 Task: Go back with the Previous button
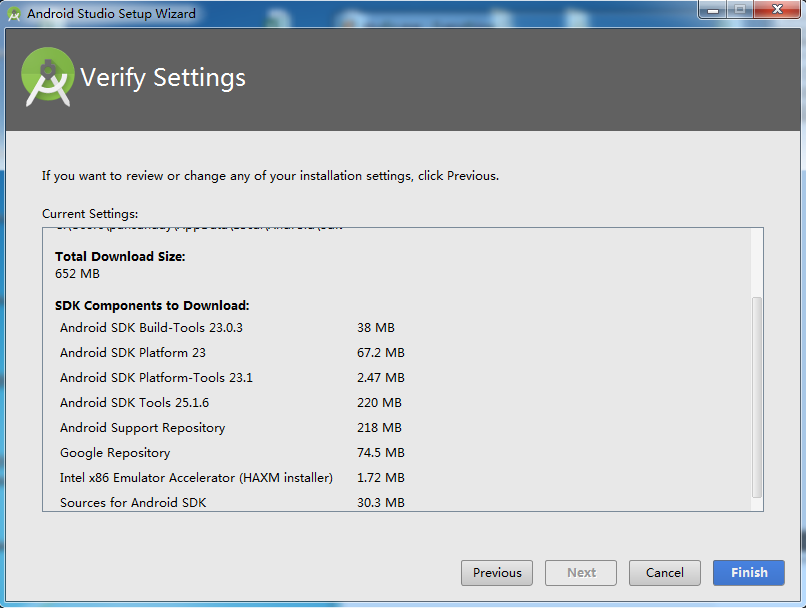tap(497, 573)
